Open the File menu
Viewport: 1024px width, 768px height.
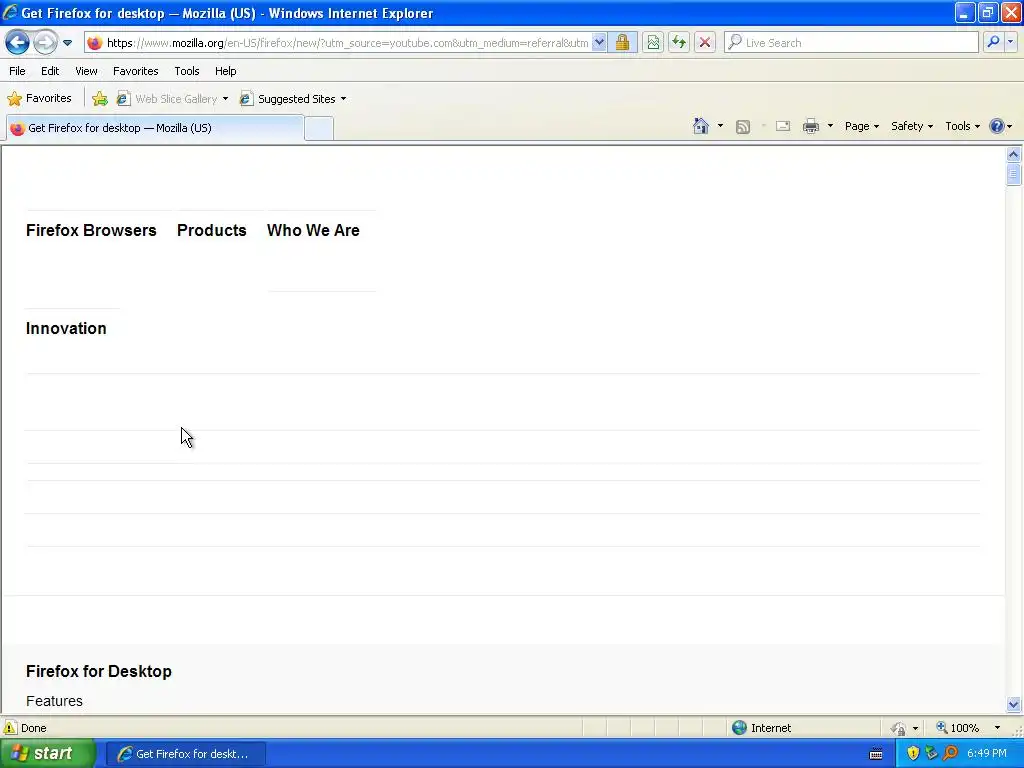click(18, 71)
